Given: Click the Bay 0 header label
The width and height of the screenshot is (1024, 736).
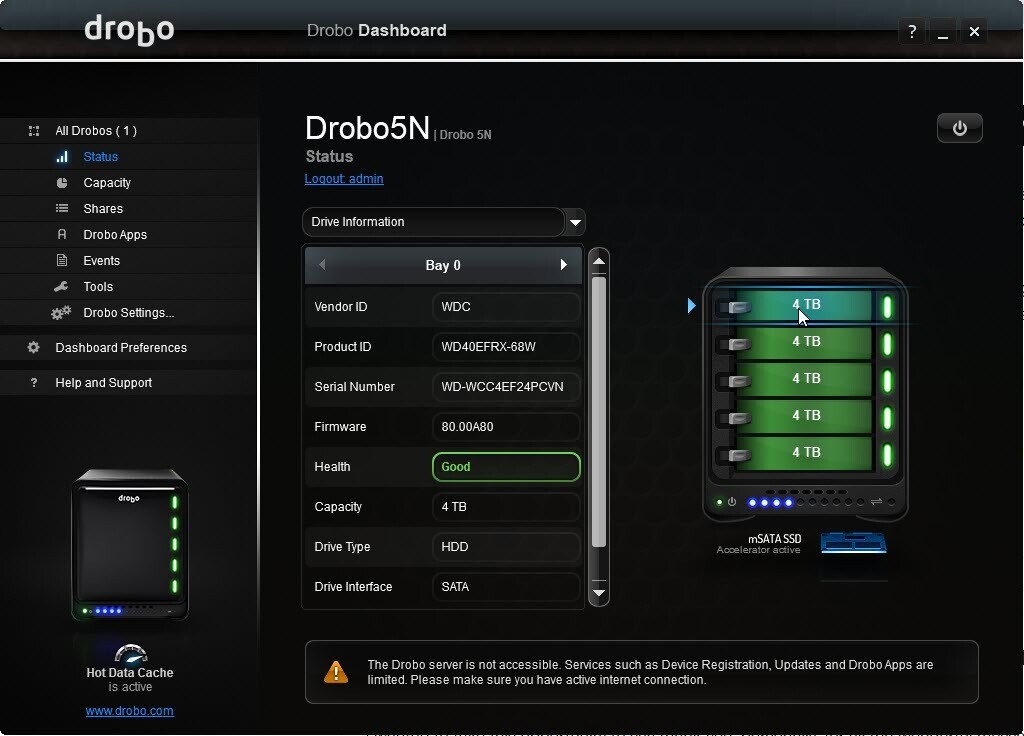Looking at the screenshot, I should 443,265.
